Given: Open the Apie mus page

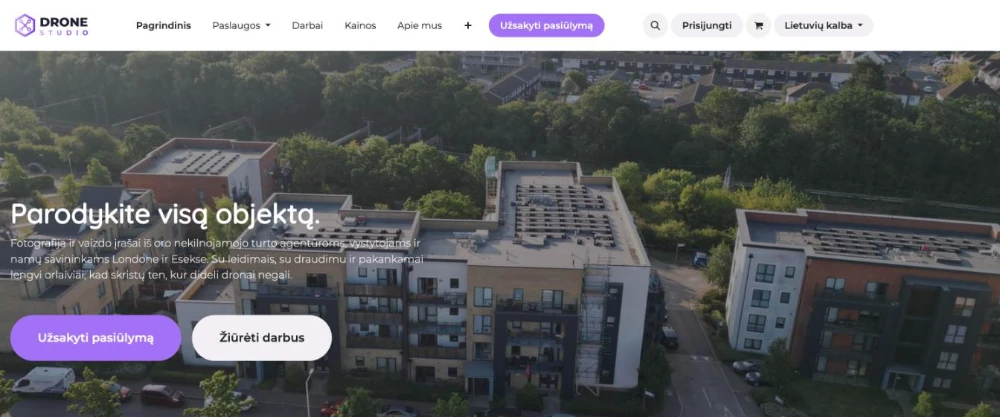Looking at the screenshot, I should pyautogui.click(x=420, y=26).
